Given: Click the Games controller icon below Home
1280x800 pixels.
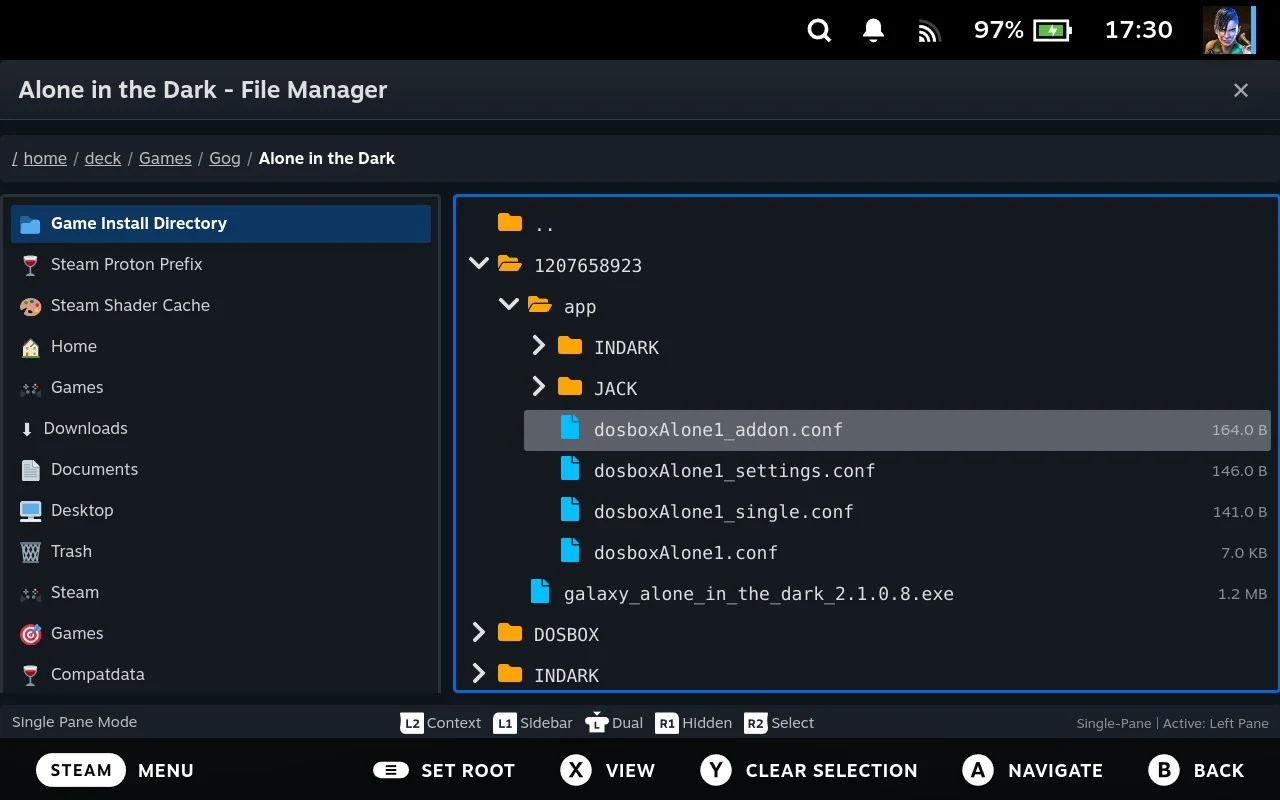Looking at the screenshot, I should (31, 388).
